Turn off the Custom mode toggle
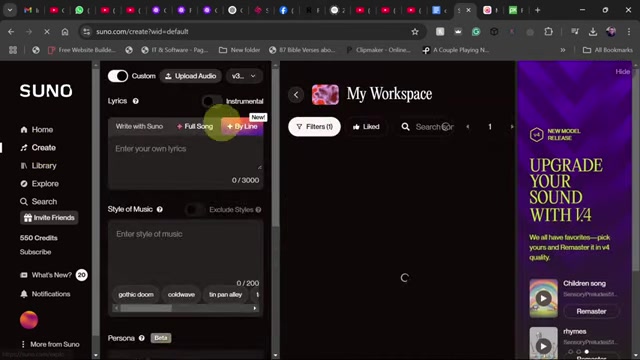The image size is (640, 360). tap(118, 76)
